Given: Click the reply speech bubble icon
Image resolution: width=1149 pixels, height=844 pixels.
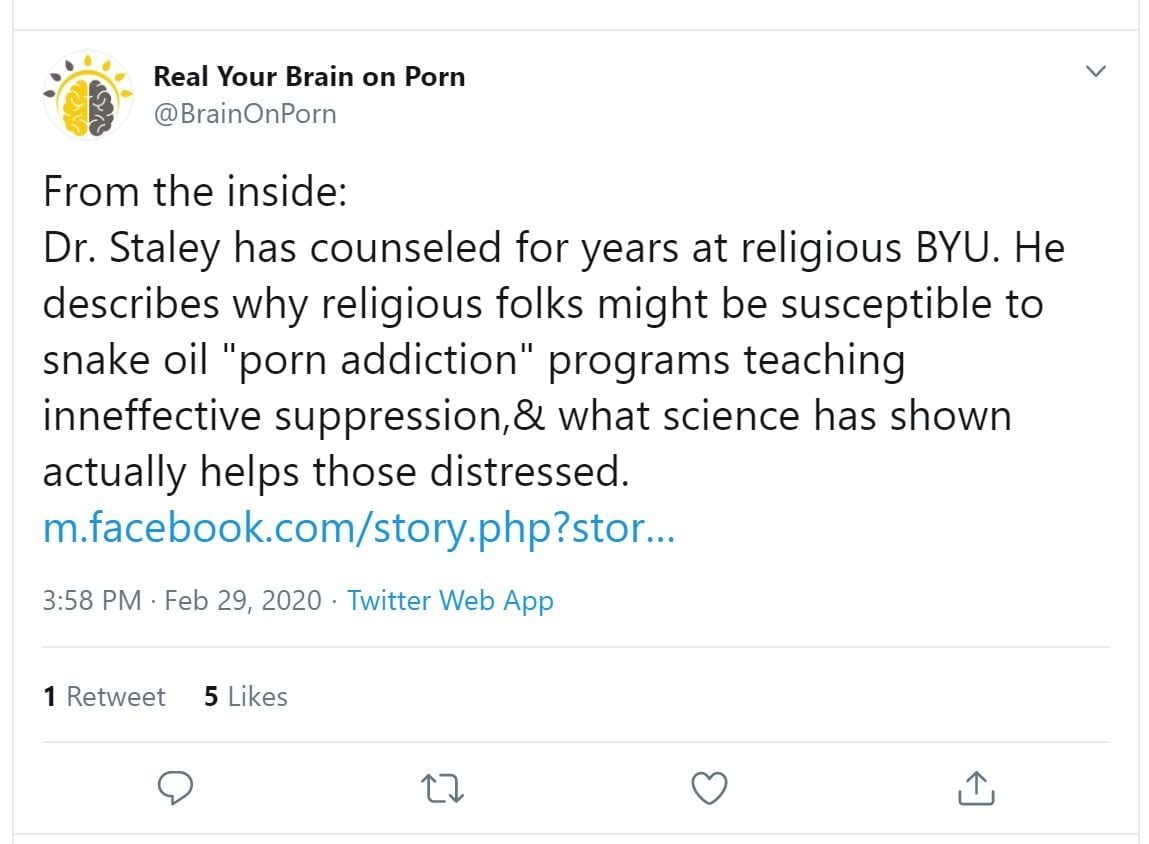Looking at the screenshot, I should coord(176,789).
